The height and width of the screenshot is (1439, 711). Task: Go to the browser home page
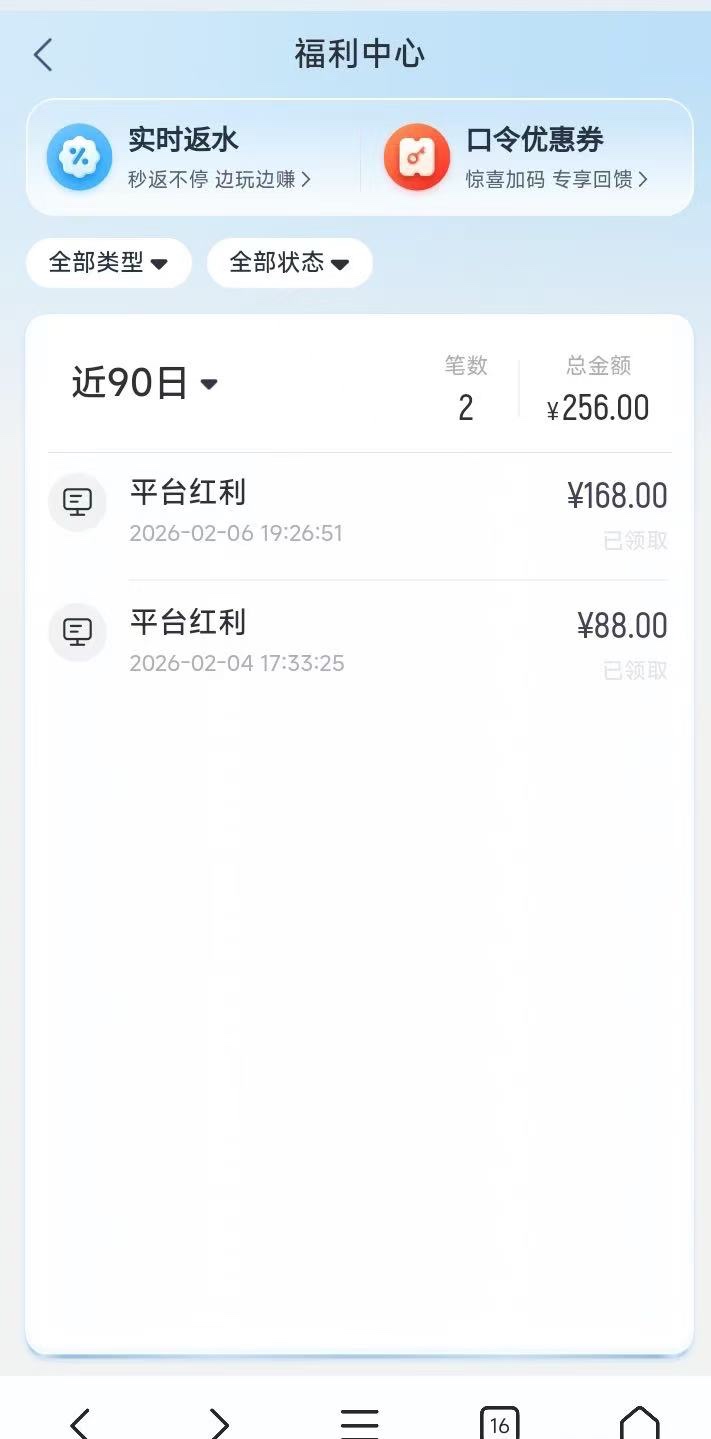(639, 1422)
